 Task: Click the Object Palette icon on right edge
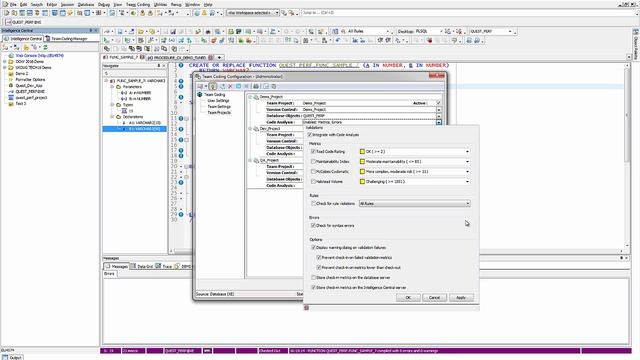(x=636, y=31)
